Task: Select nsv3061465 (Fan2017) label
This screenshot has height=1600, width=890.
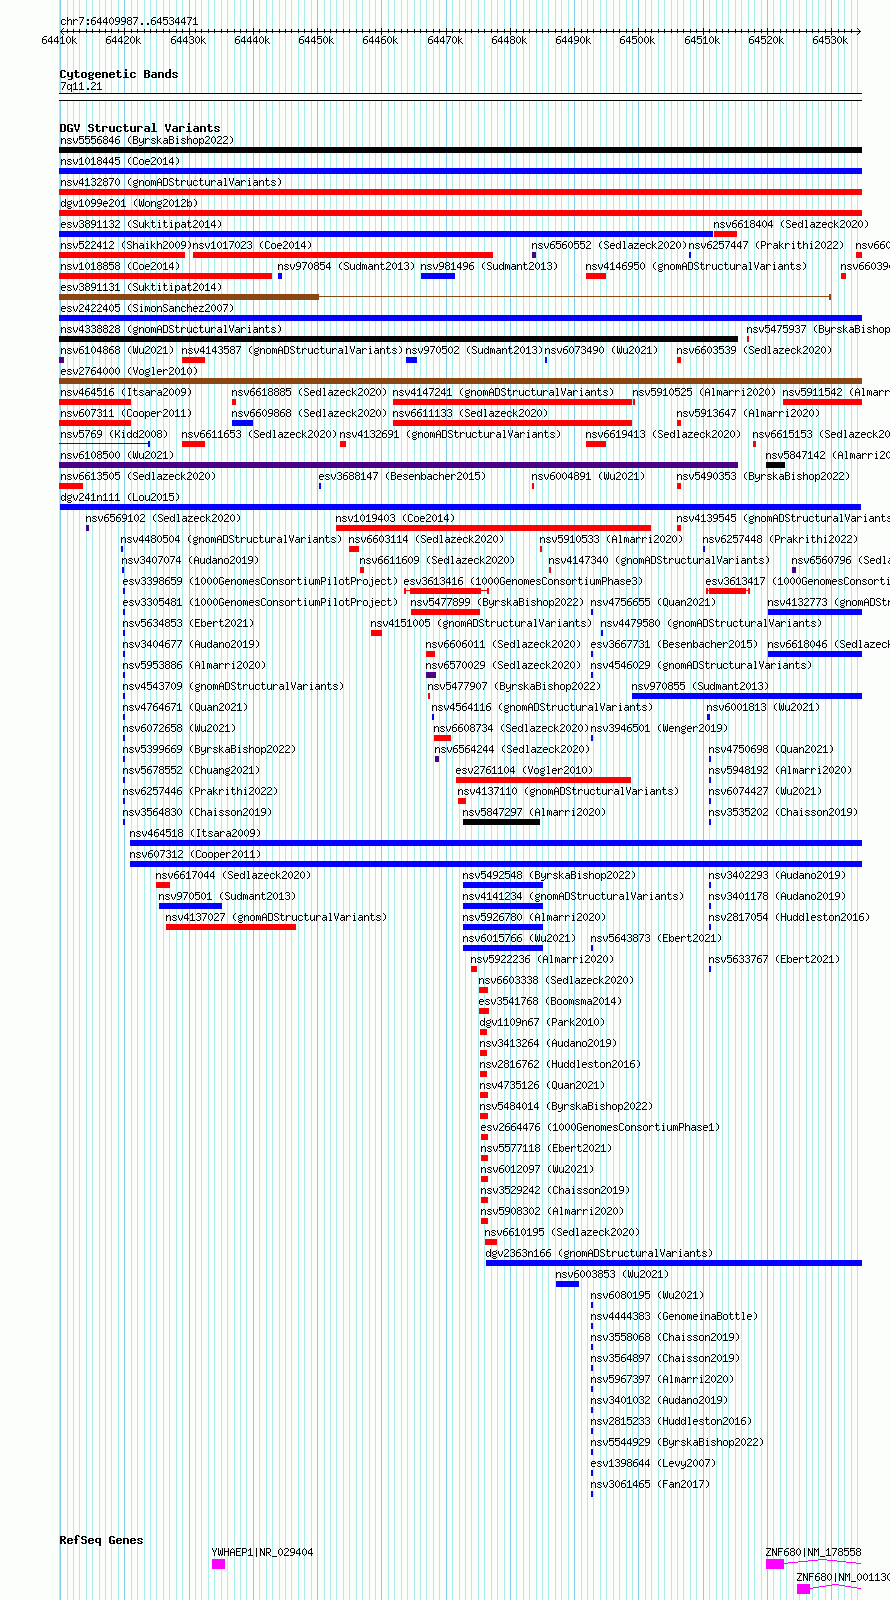Action: [650, 1484]
